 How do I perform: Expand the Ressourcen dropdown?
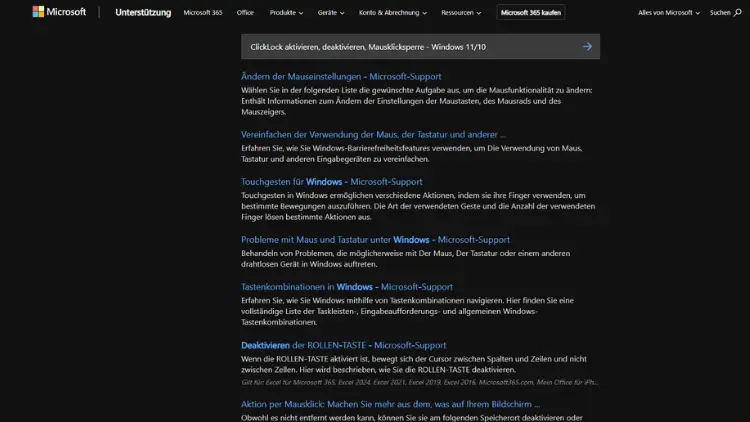point(461,12)
